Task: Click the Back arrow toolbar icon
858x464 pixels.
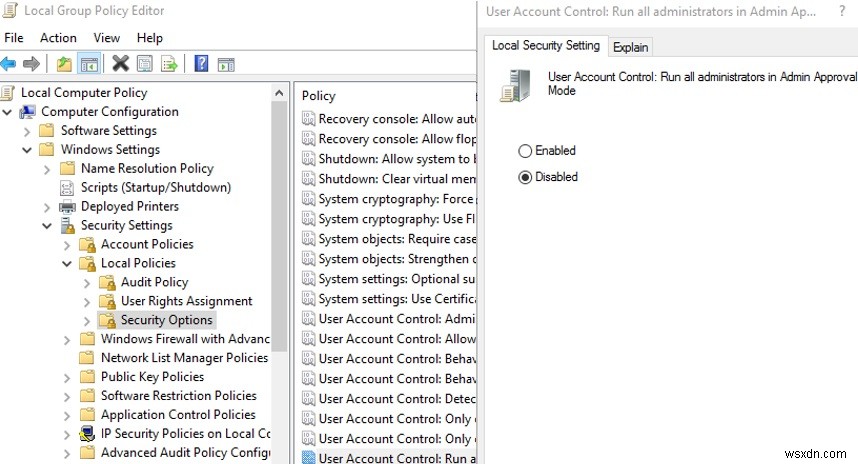Action: [8, 64]
